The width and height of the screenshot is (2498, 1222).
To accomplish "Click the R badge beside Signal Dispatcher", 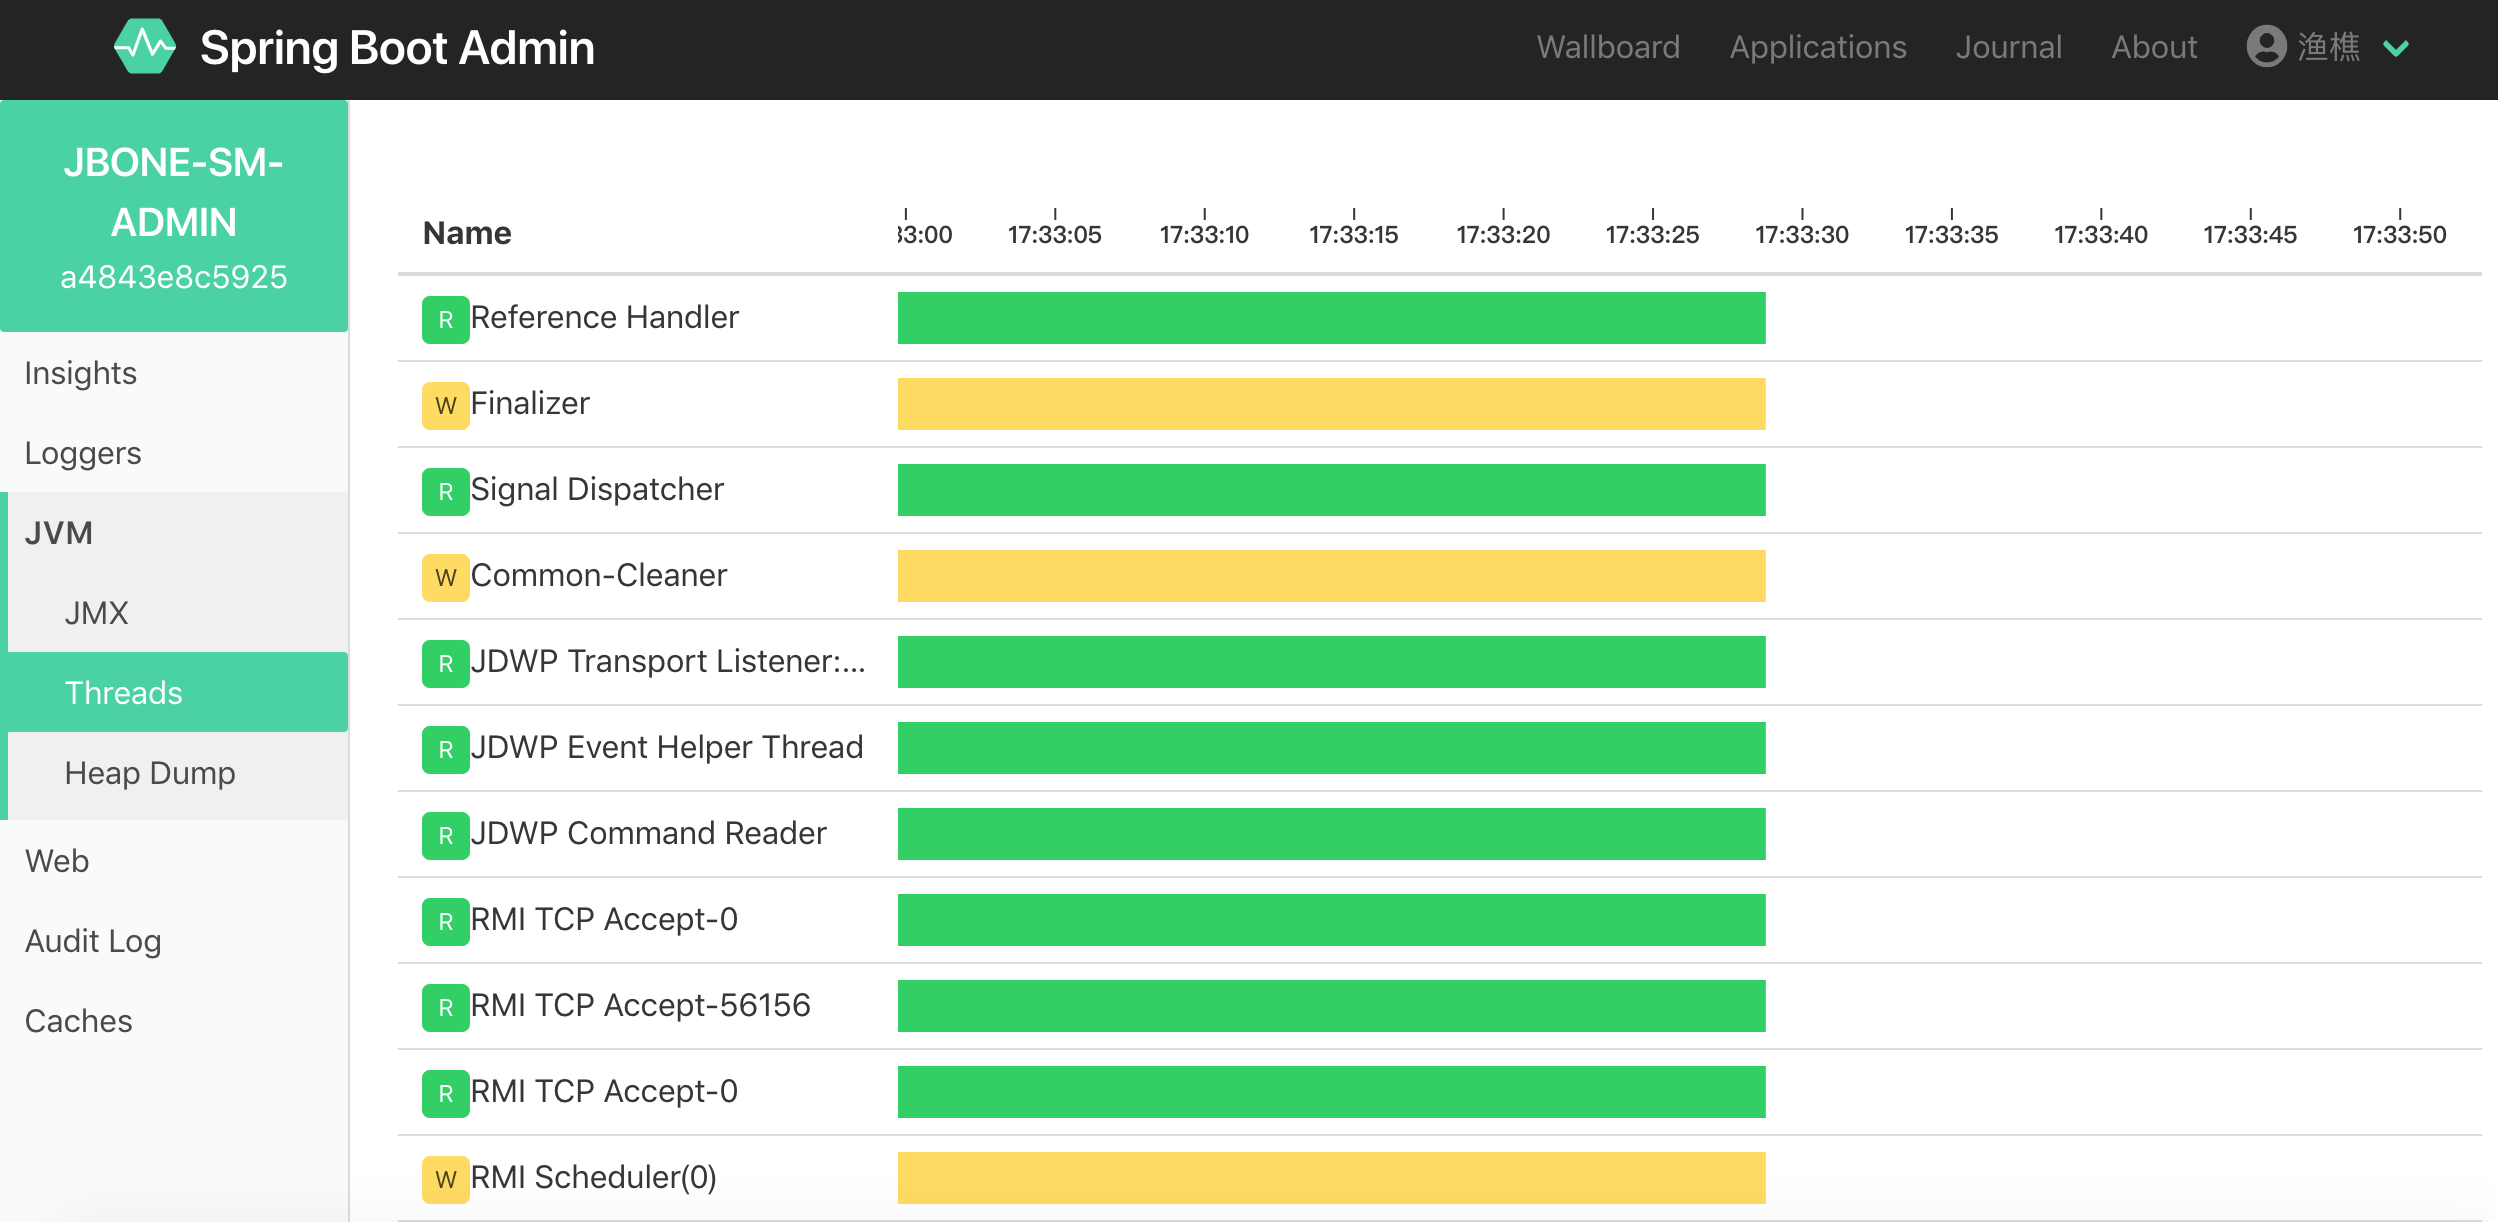I will click(x=445, y=491).
